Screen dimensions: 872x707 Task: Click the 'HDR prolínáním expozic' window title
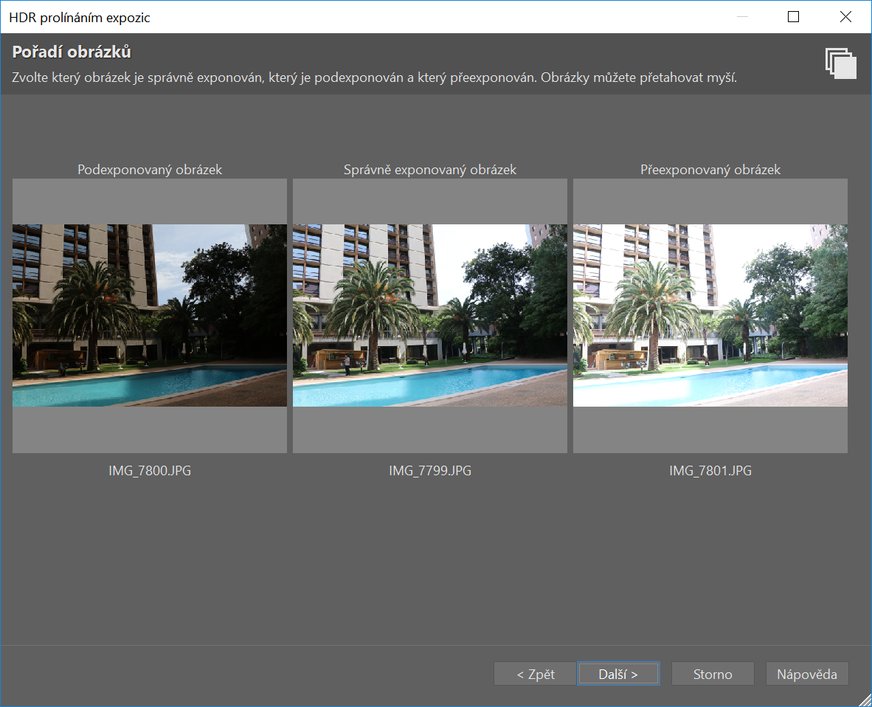tap(80, 17)
